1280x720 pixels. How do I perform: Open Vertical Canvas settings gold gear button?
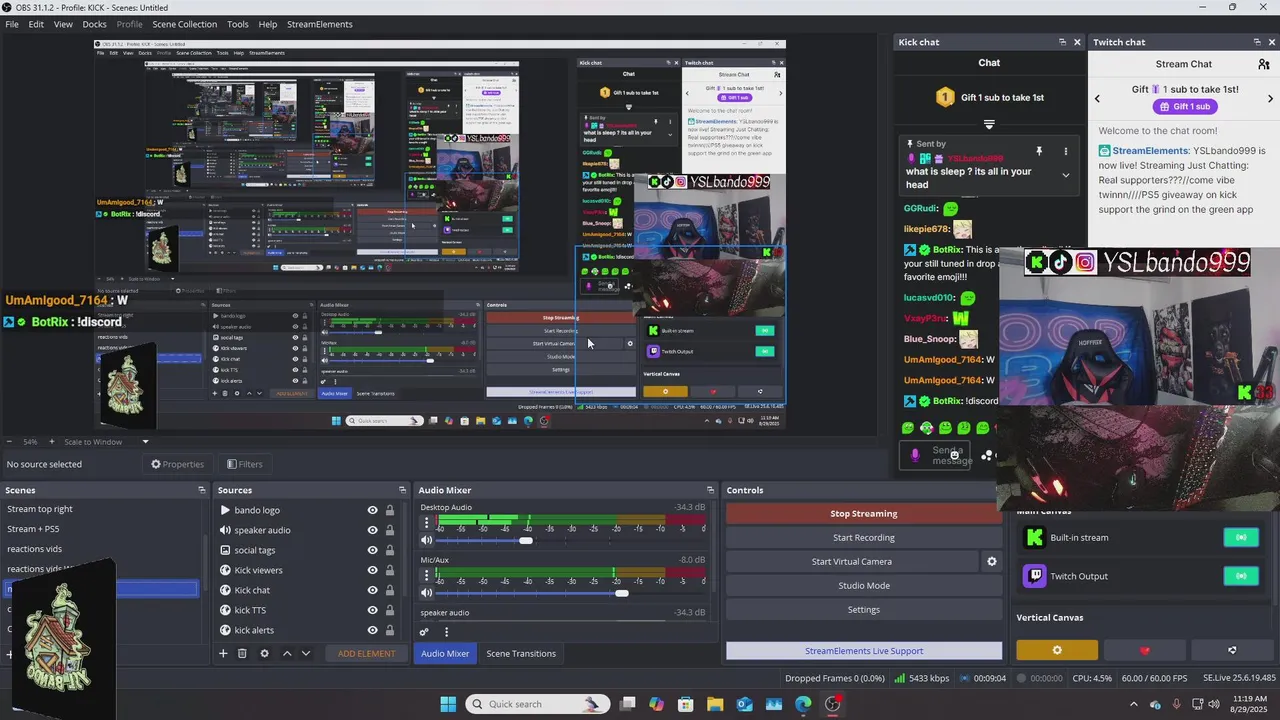[x=1057, y=650]
